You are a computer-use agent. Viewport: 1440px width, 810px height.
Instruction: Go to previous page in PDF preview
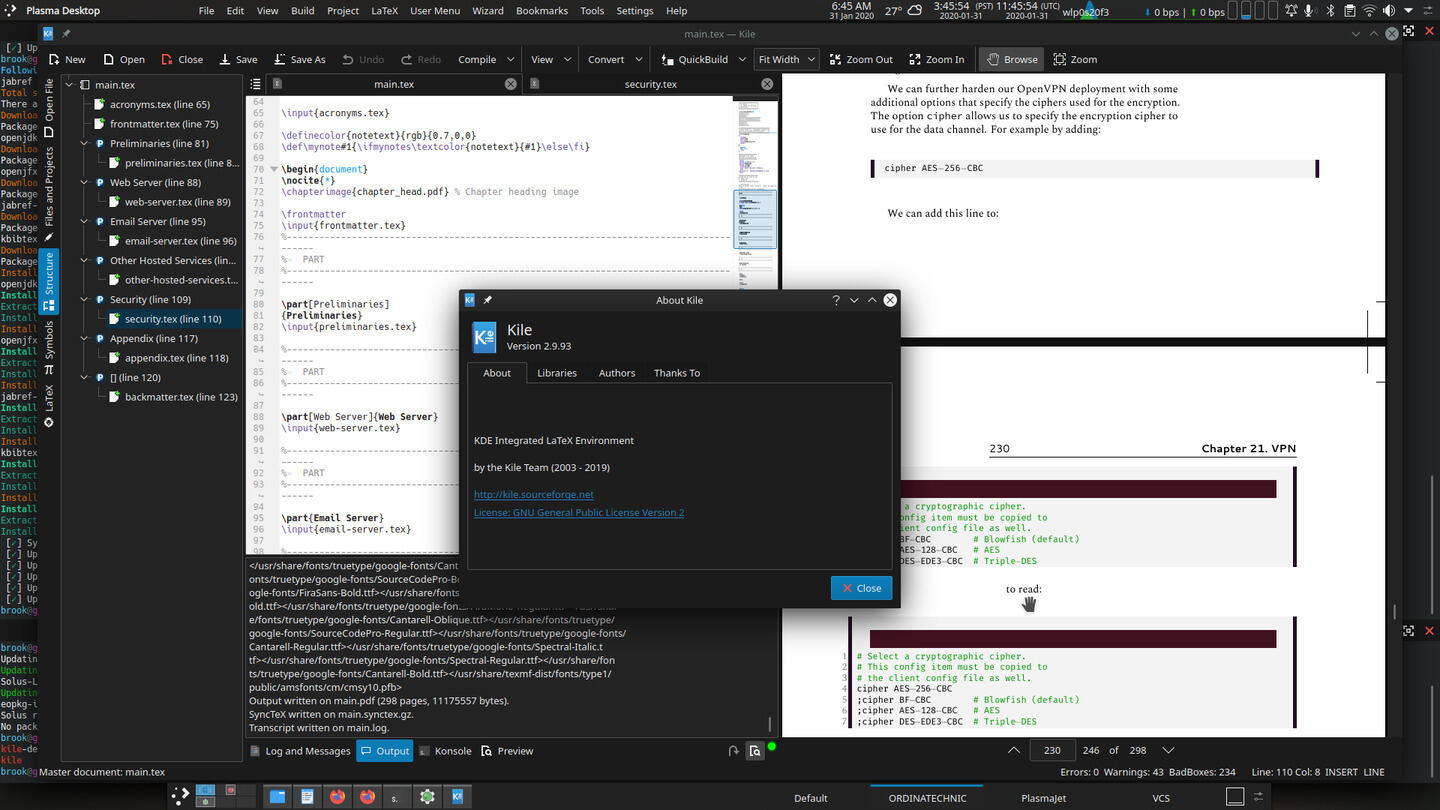coord(1014,750)
